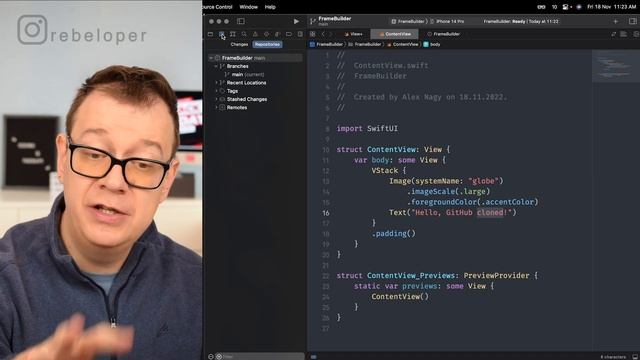
Task: Open the Window menu
Action: tap(249, 7)
